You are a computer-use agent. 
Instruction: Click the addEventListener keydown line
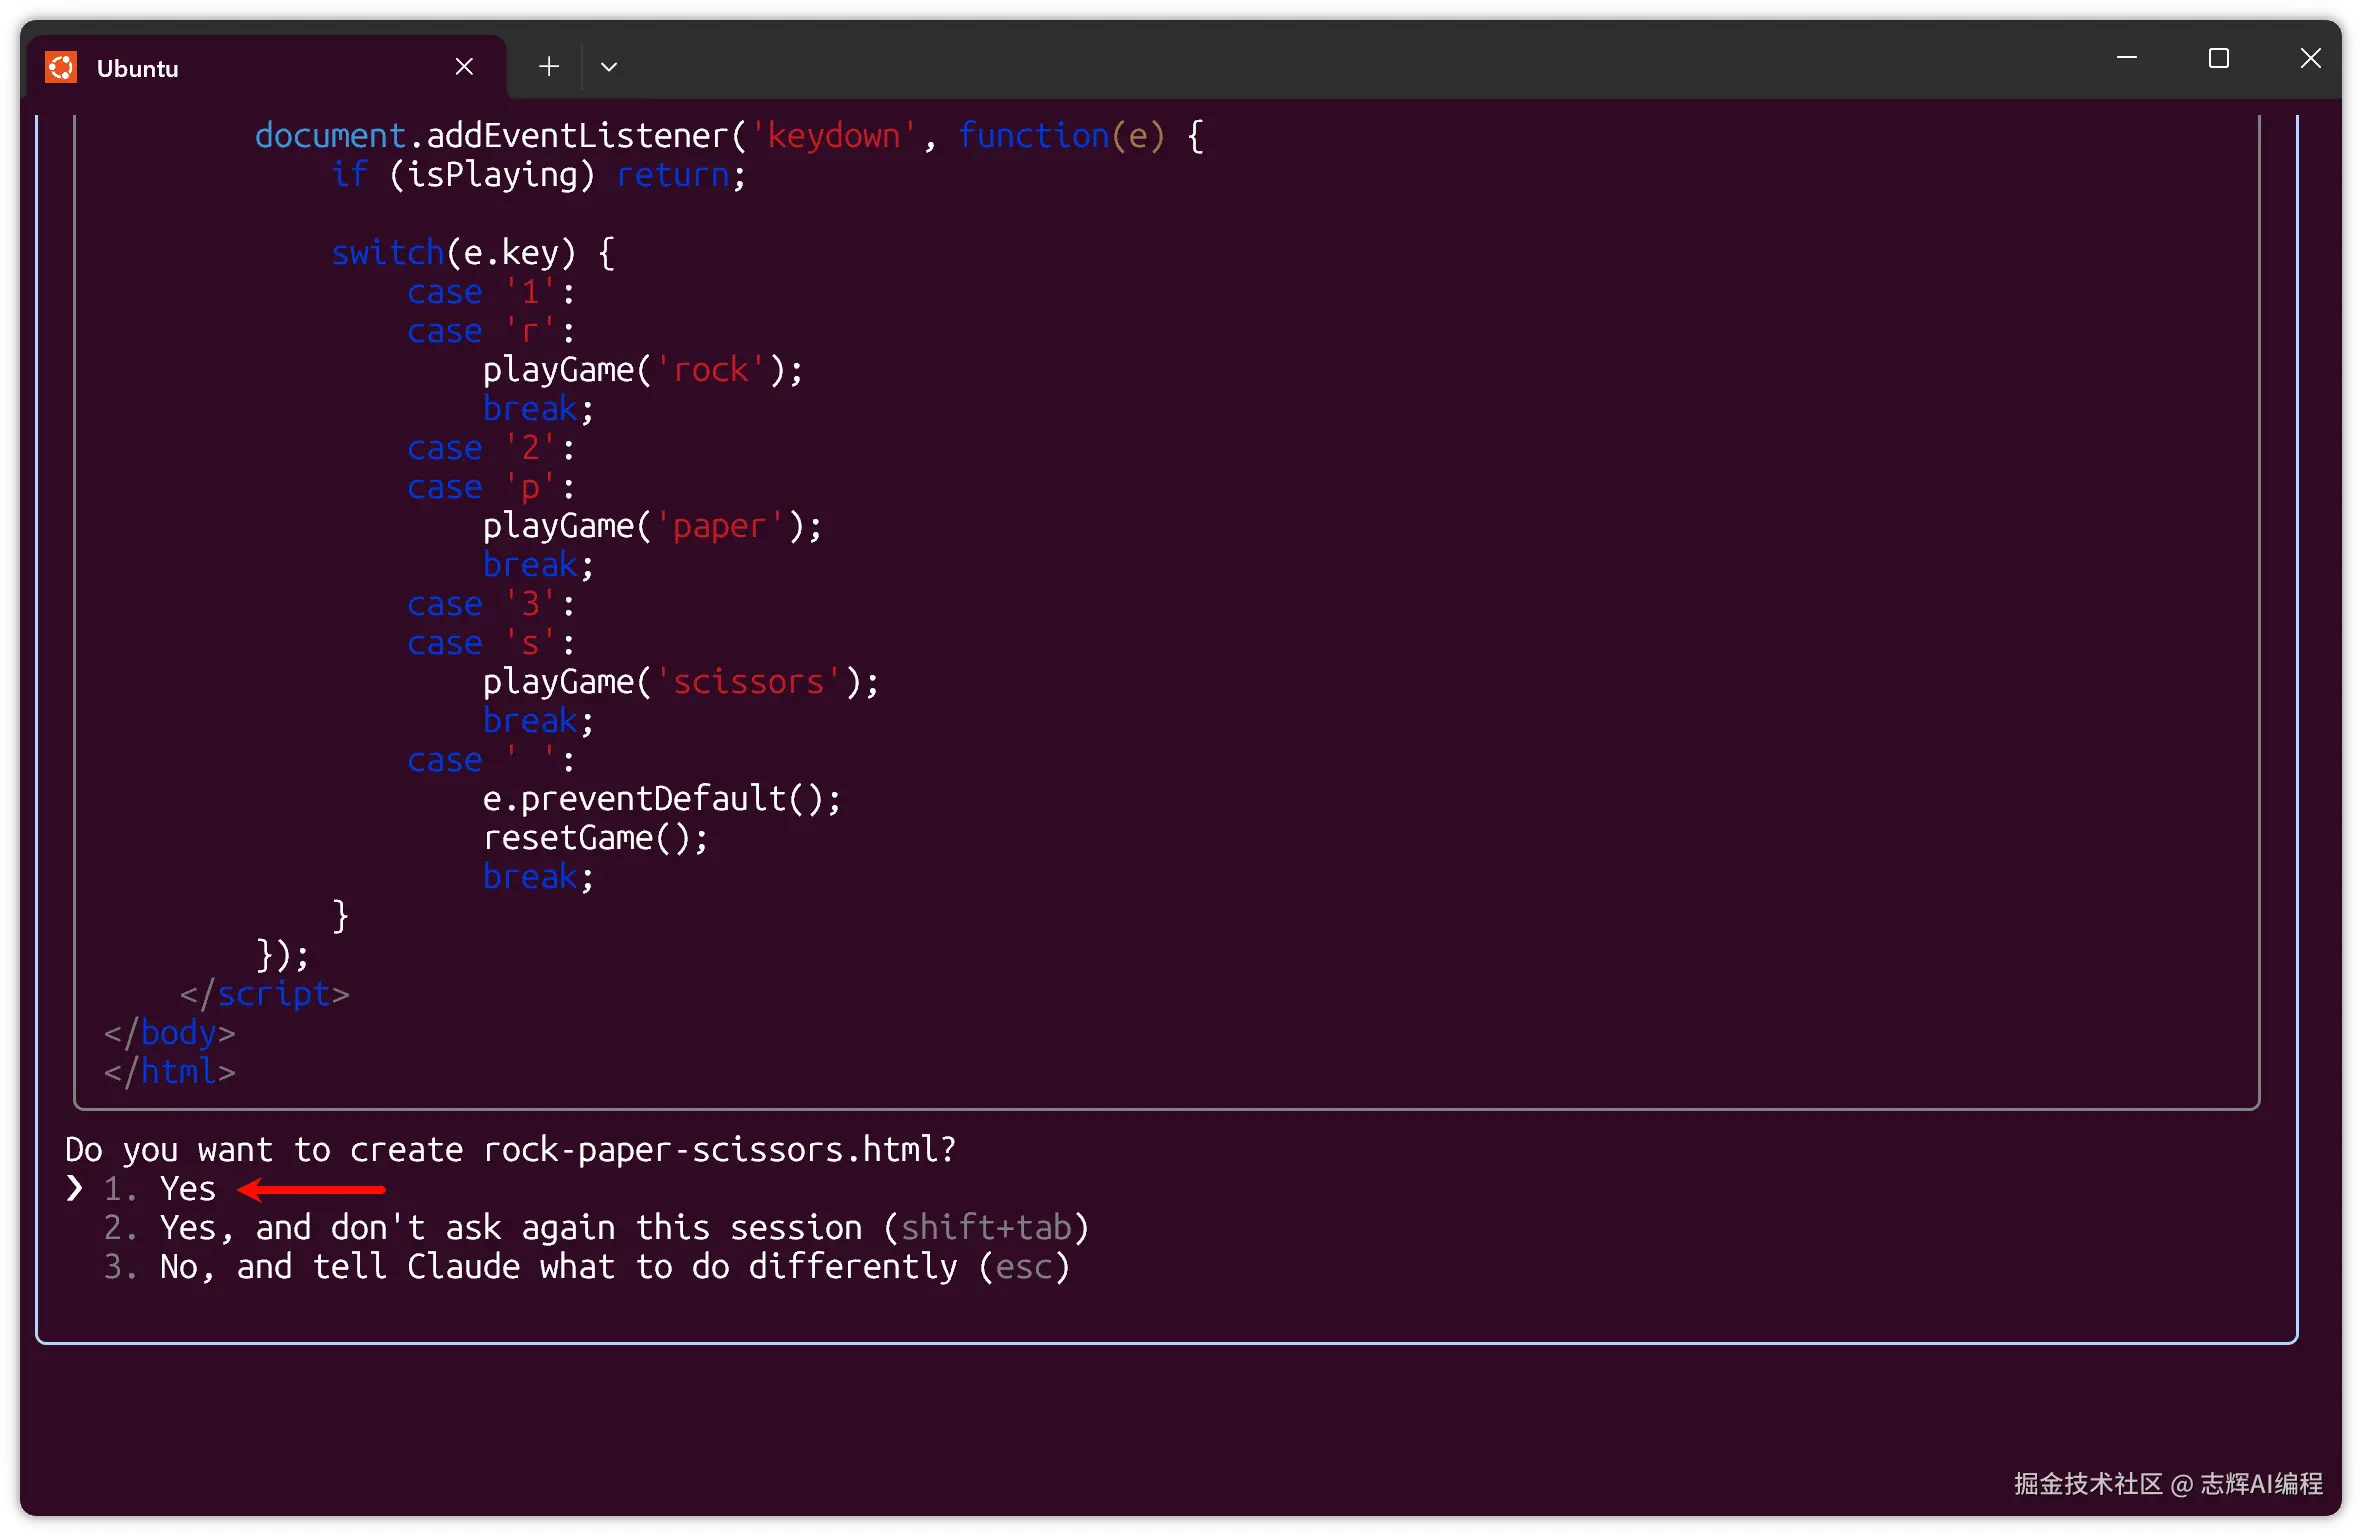point(728,136)
